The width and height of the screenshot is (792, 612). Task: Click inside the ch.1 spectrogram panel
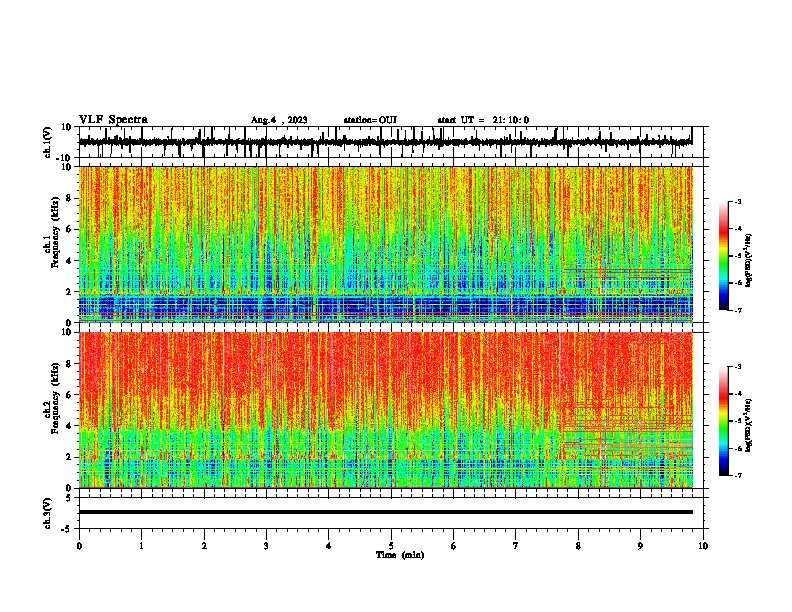(385, 244)
